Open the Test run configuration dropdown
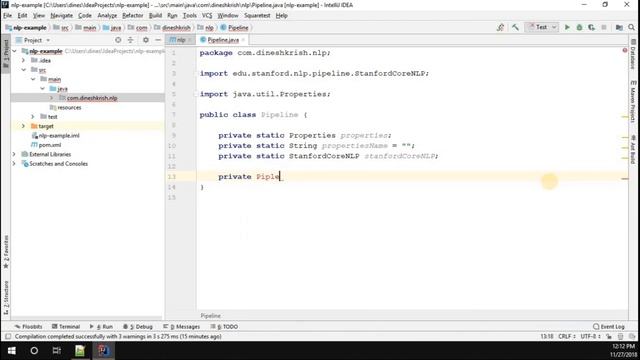The image size is (640, 360). pyautogui.click(x=542, y=27)
